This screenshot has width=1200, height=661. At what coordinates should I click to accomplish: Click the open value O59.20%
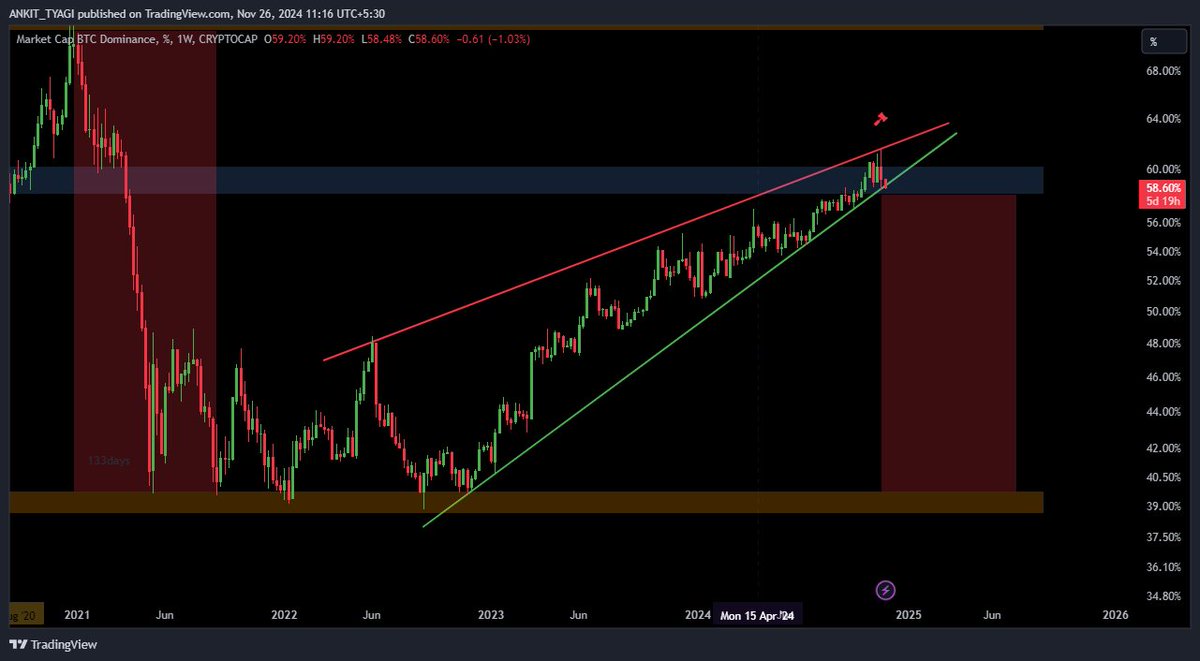pyautogui.click(x=283, y=39)
